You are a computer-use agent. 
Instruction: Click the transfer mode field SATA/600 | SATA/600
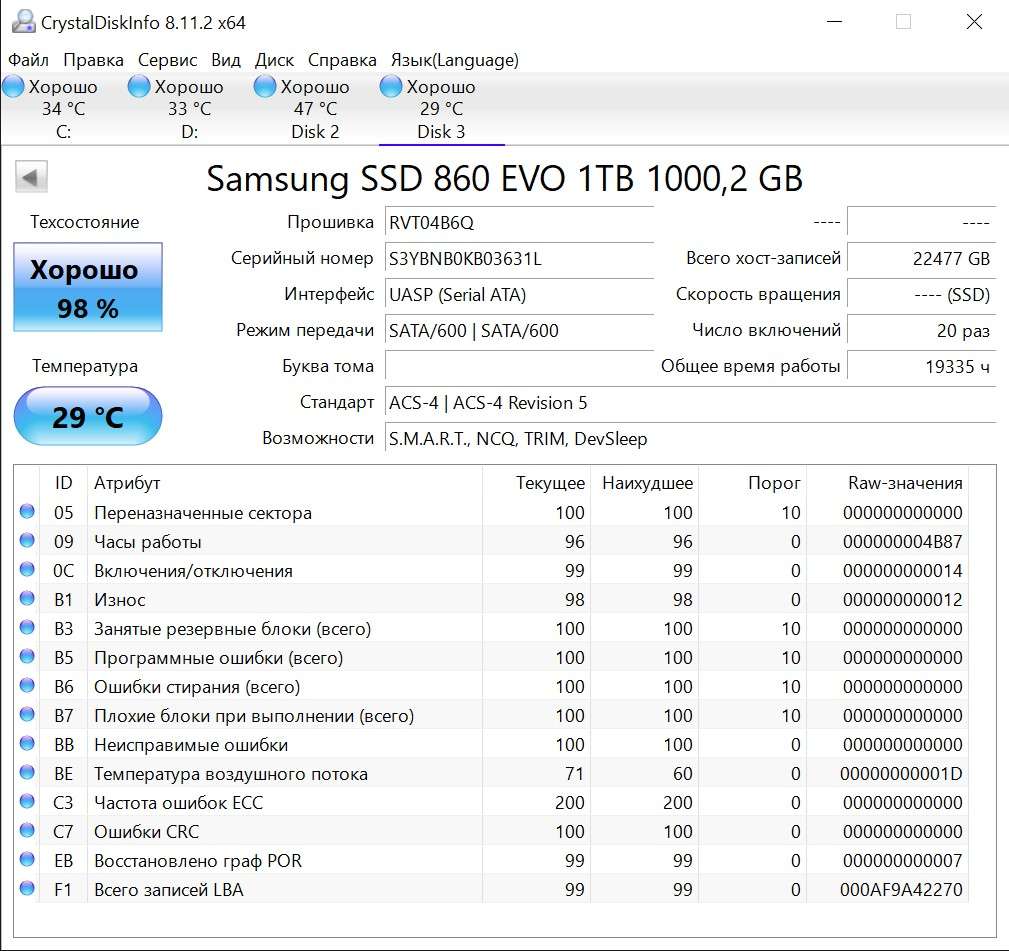click(519, 331)
